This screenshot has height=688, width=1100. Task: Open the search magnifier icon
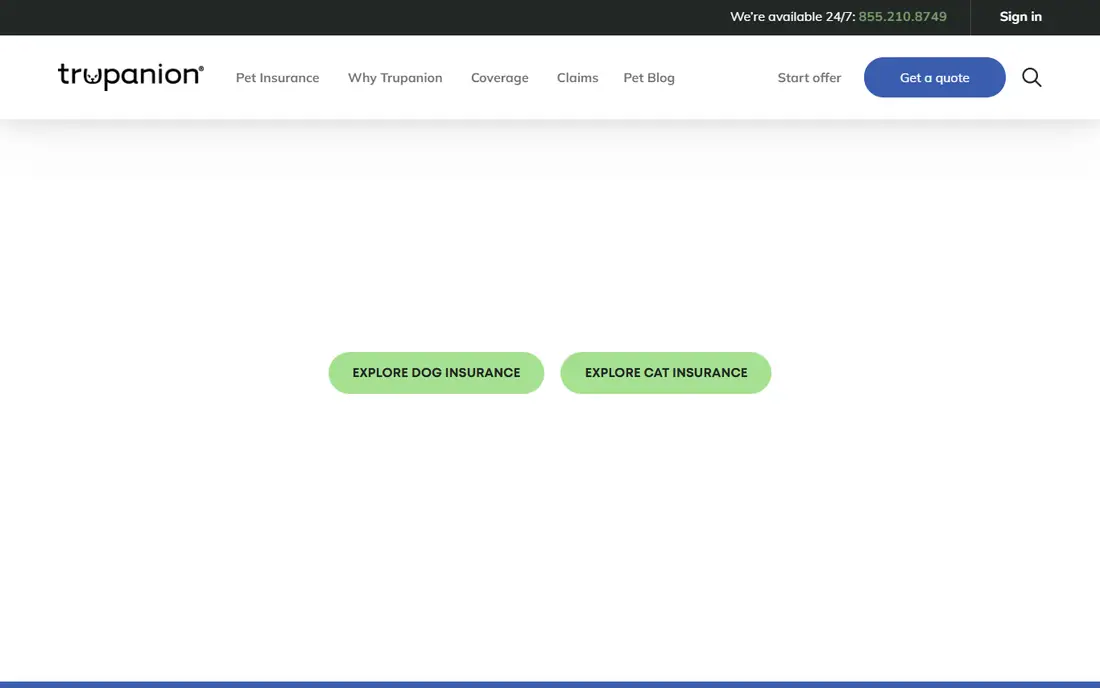[x=1031, y=77]
